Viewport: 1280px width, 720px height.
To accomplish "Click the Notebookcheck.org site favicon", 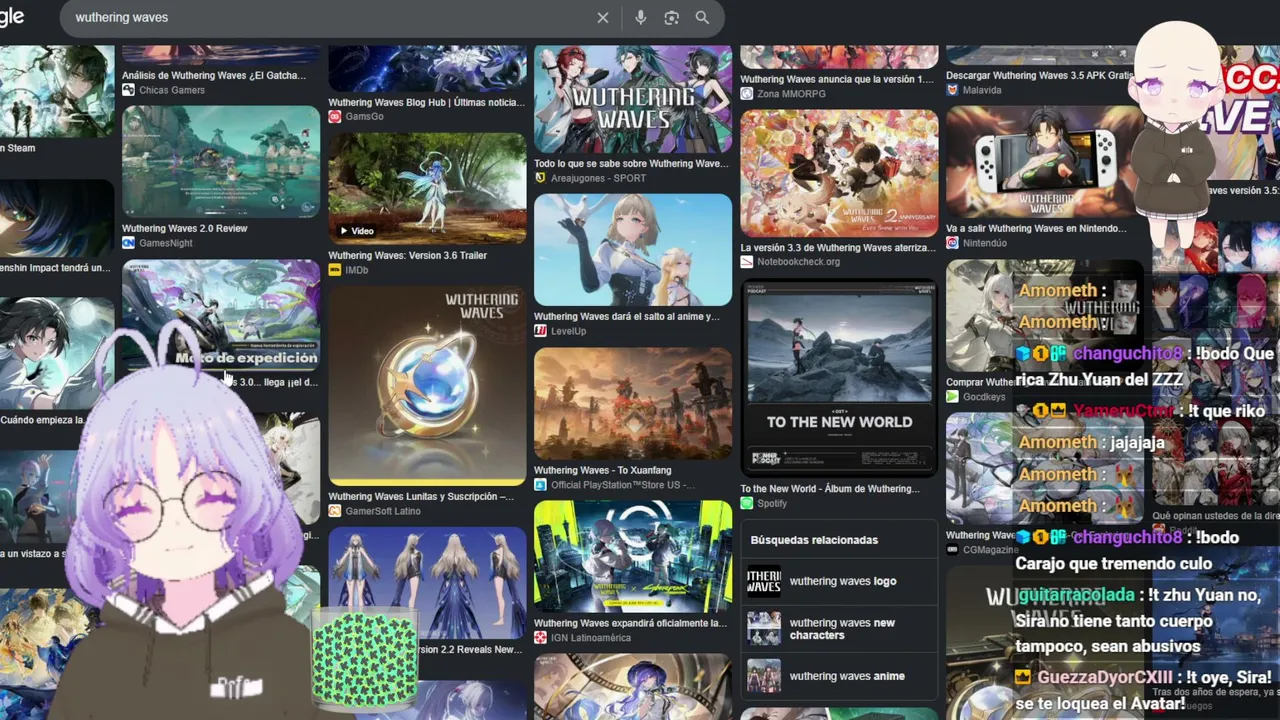I will (x=747, y=262).
